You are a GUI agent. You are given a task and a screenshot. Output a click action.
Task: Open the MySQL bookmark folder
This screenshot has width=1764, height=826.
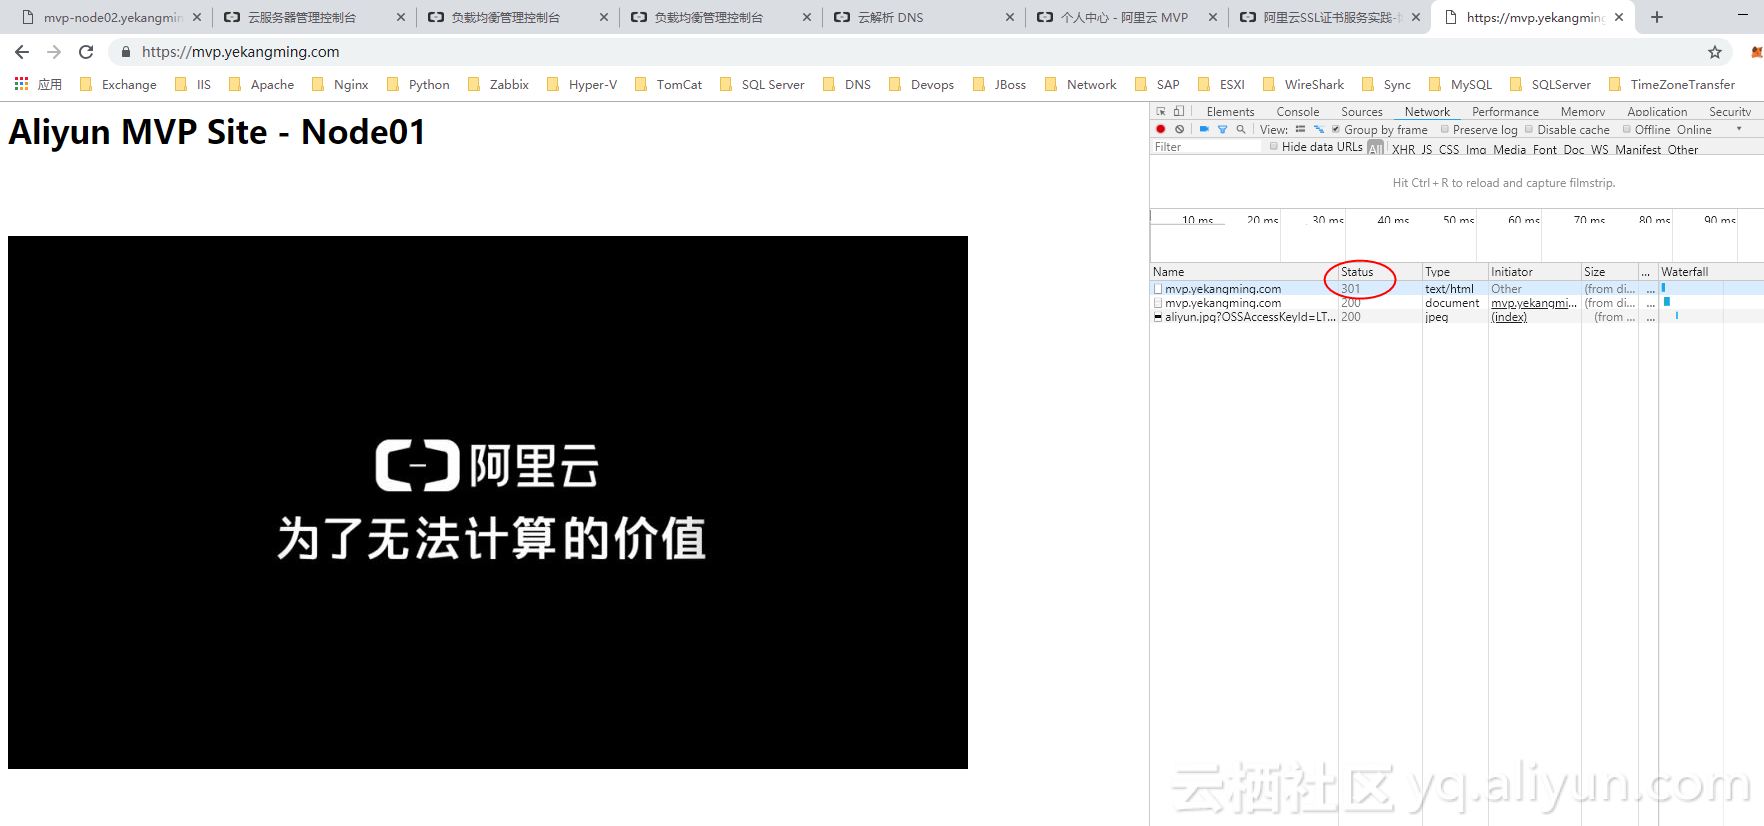coord(1460,84)
